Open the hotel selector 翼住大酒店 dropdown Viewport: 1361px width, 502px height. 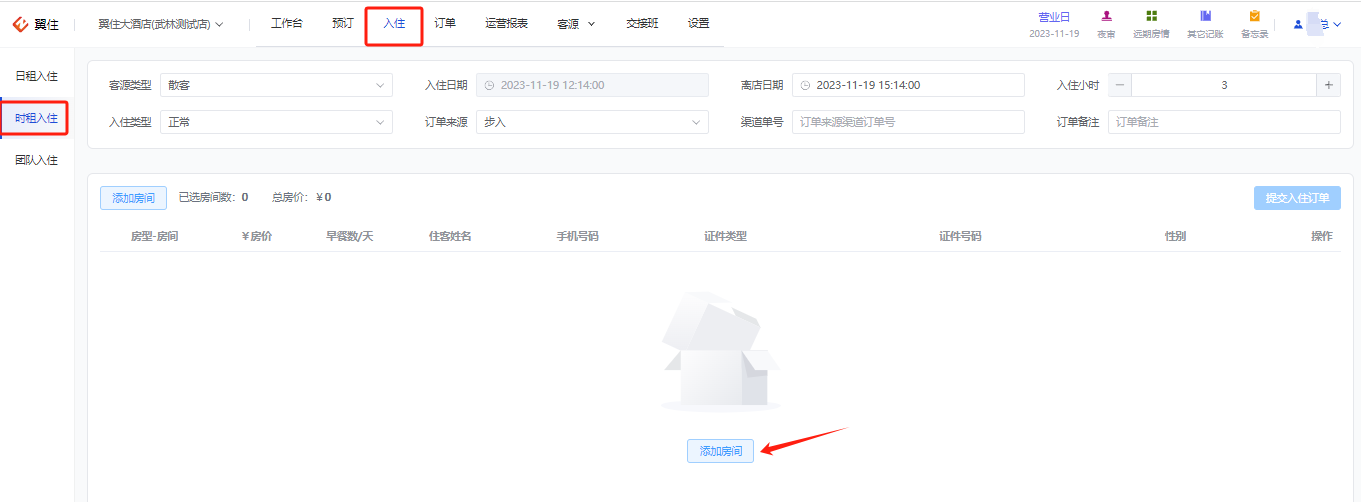[x=160, y=24]
